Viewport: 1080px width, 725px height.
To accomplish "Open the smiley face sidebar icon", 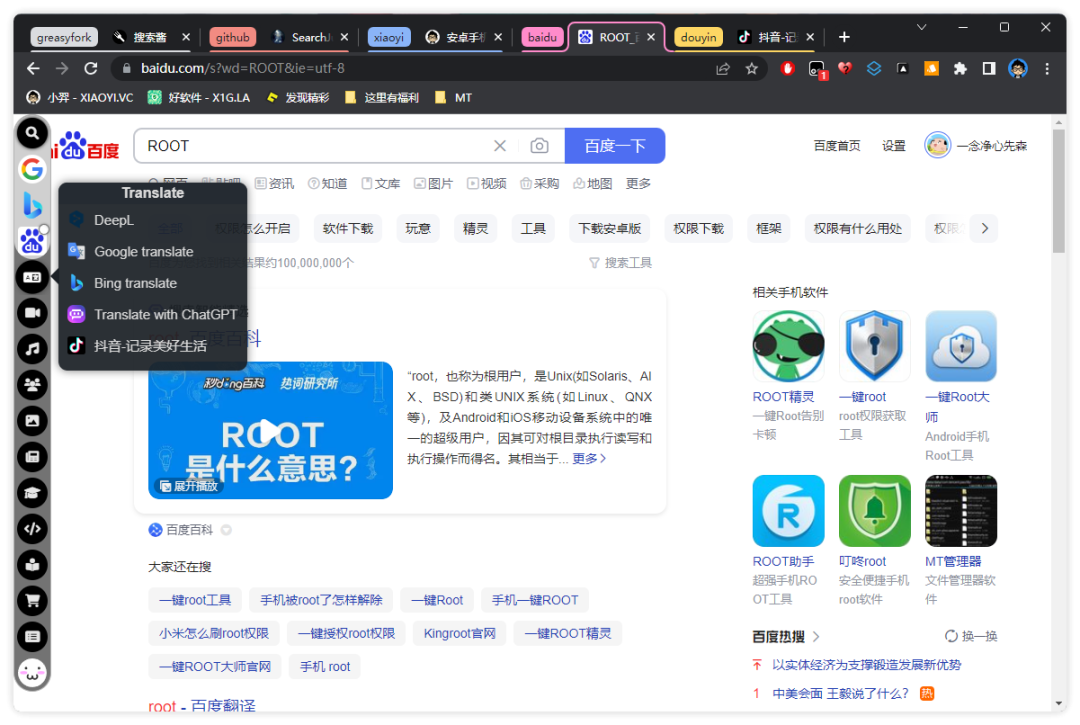I will 32,673.
